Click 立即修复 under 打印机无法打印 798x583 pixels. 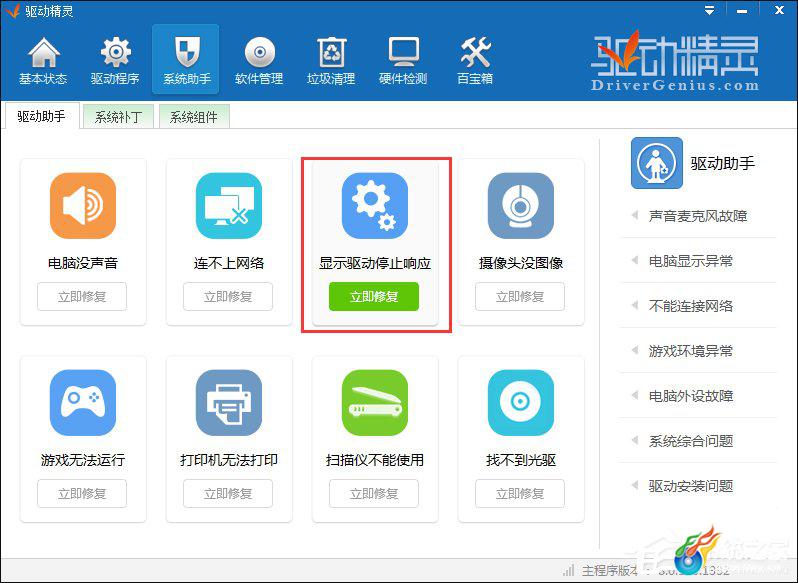228,493
